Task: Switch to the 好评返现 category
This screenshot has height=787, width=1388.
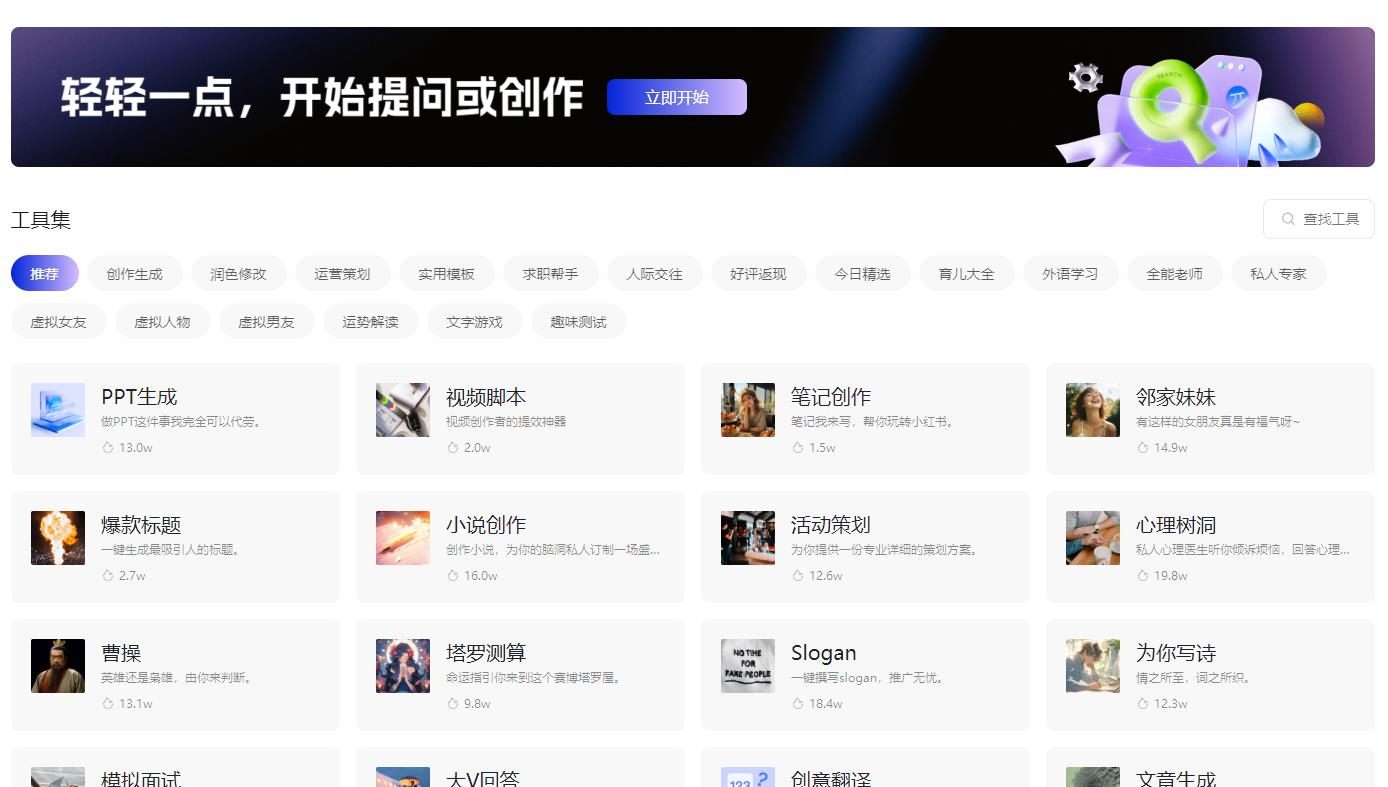Action: 759,274
